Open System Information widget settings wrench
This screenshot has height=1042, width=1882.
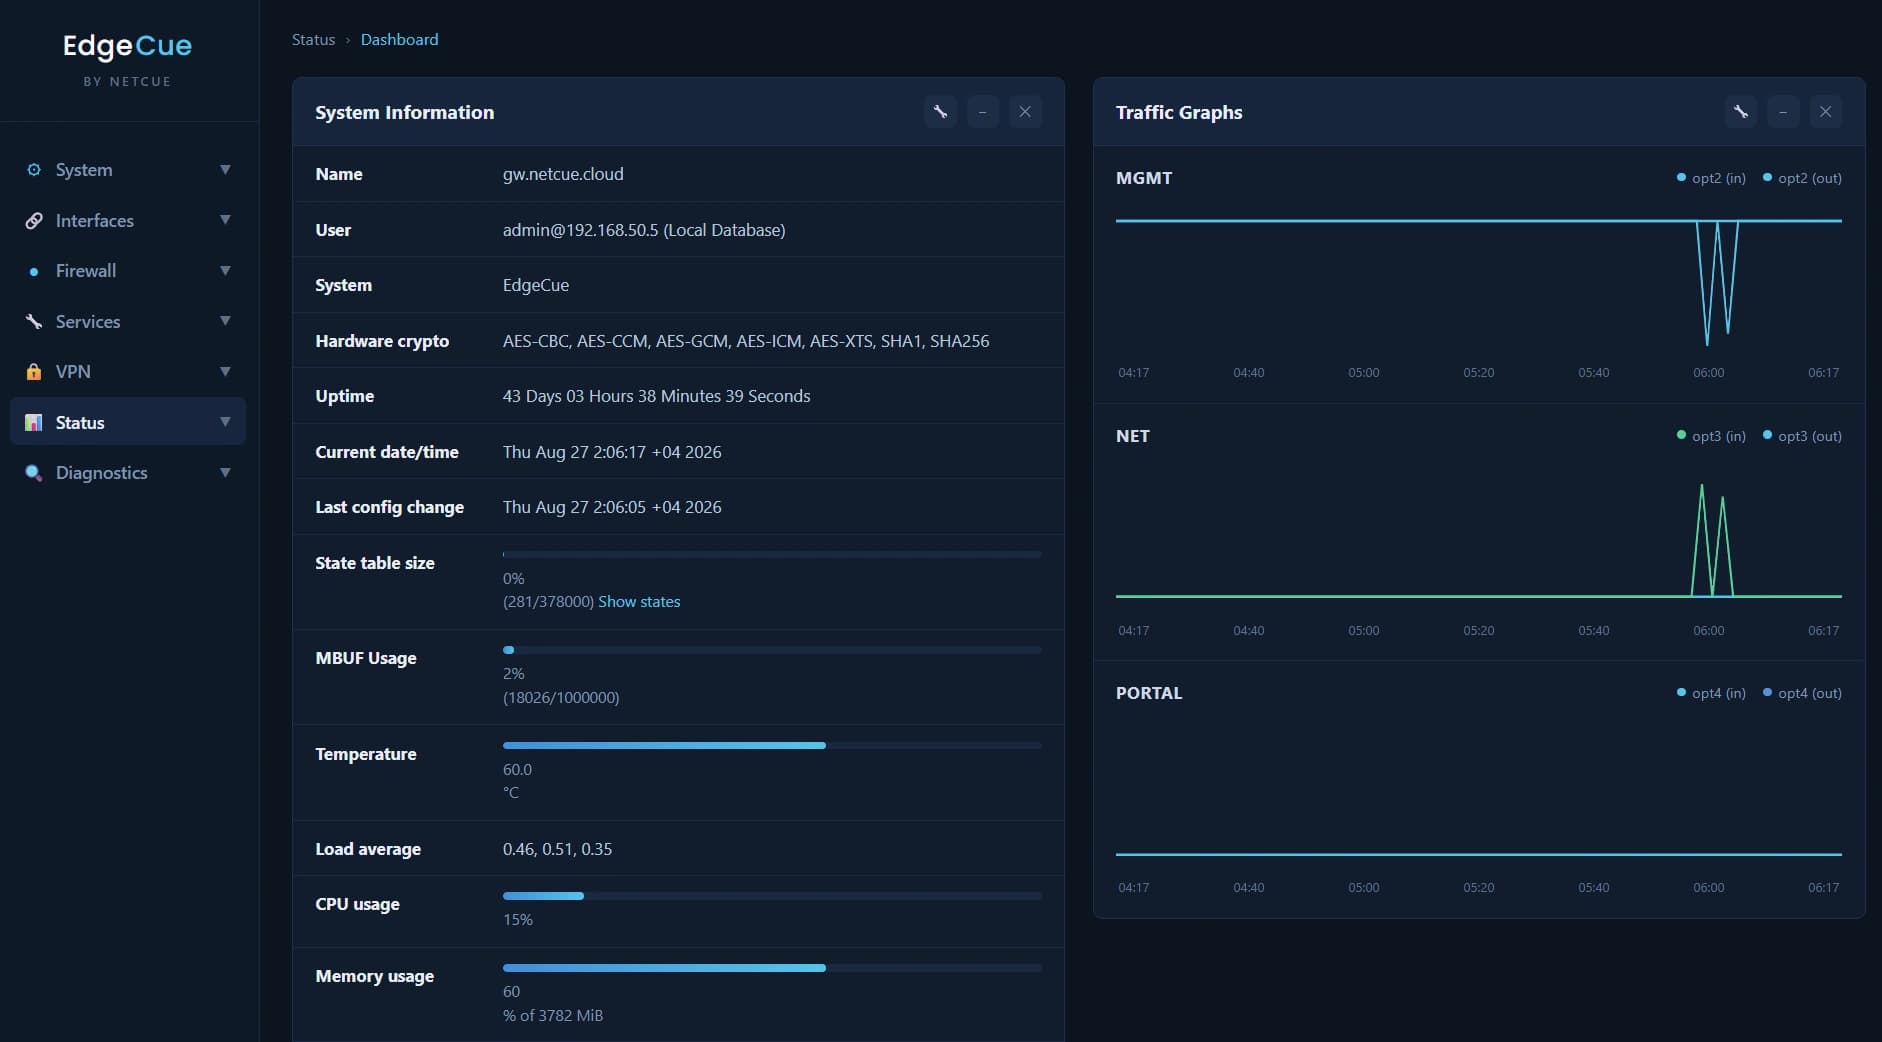click(940, 112)
